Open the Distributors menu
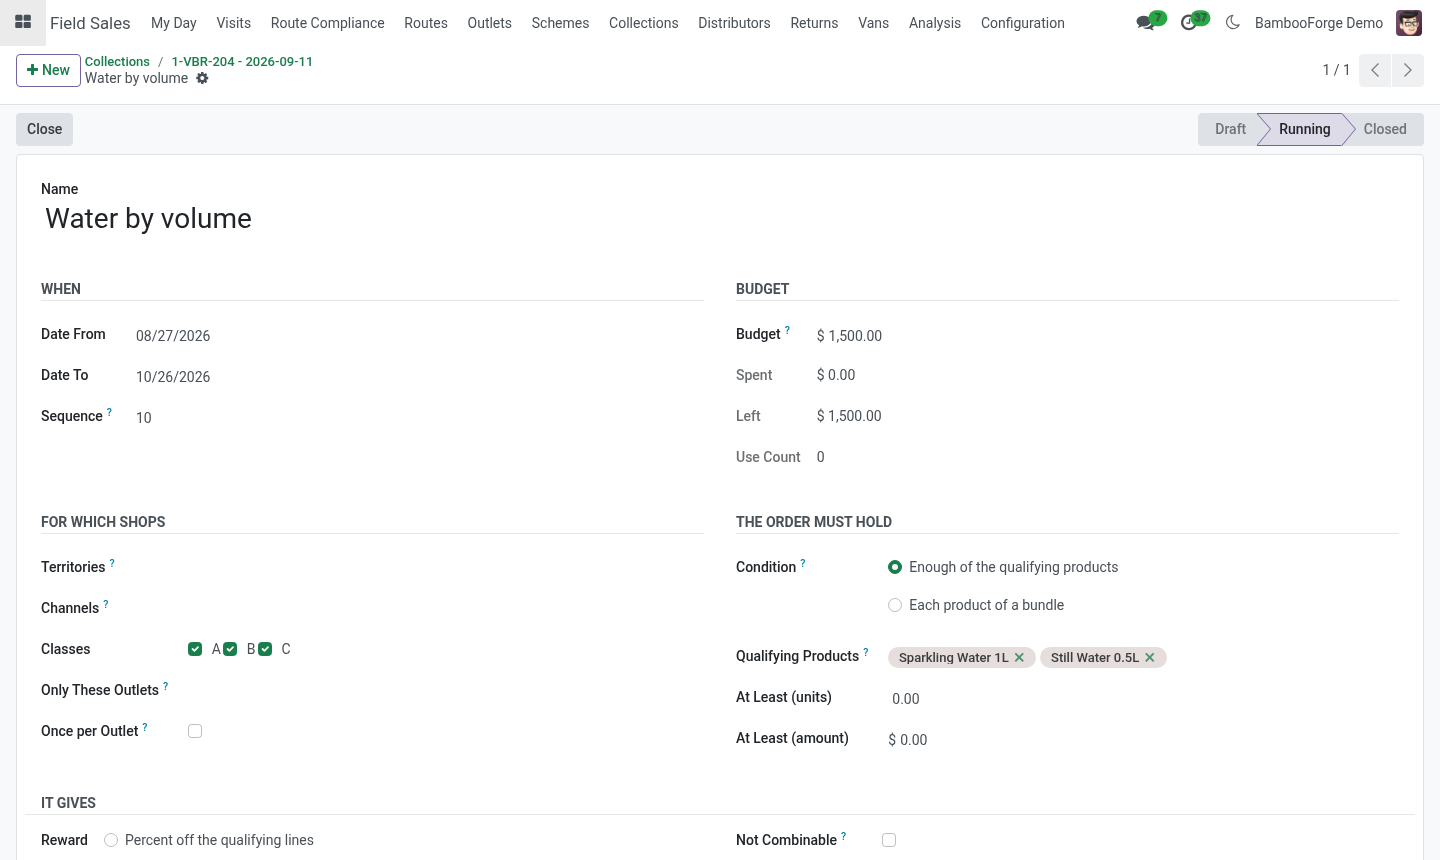The image size is (1440, 860). pos(734,22)
